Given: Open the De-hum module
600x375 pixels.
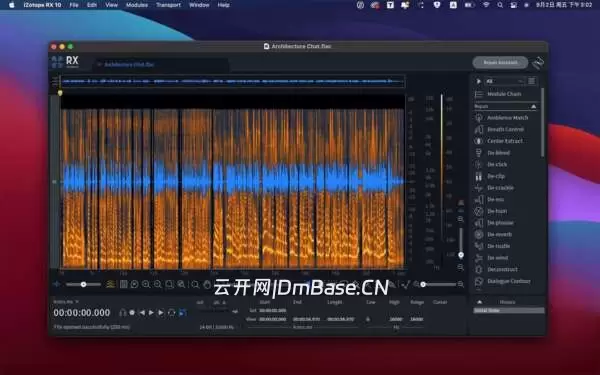Looking at the screenshot, I should [x=497, y=211].
